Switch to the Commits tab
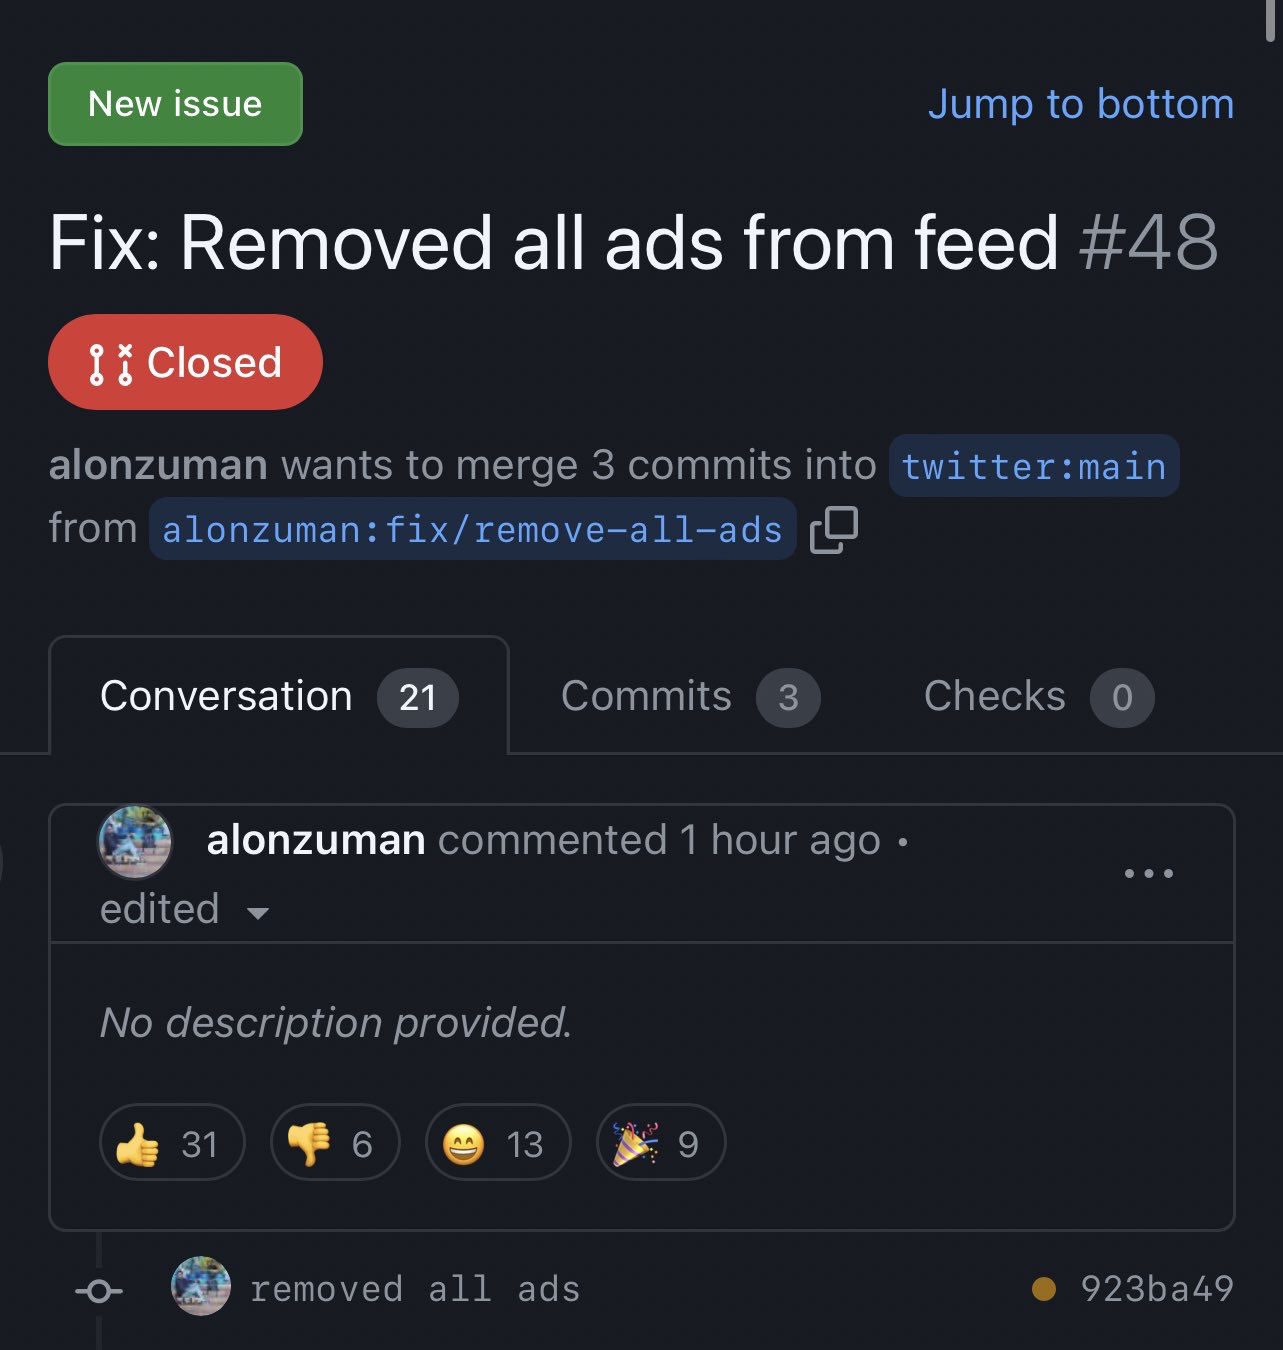 click(690, 696)
